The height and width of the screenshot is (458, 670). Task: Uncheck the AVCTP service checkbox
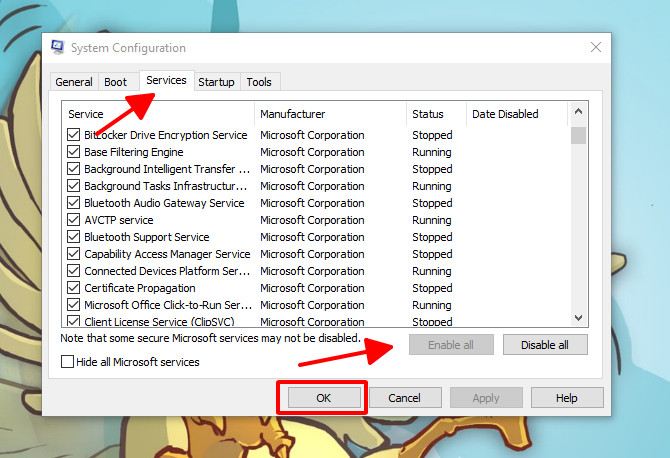point(74,220)
